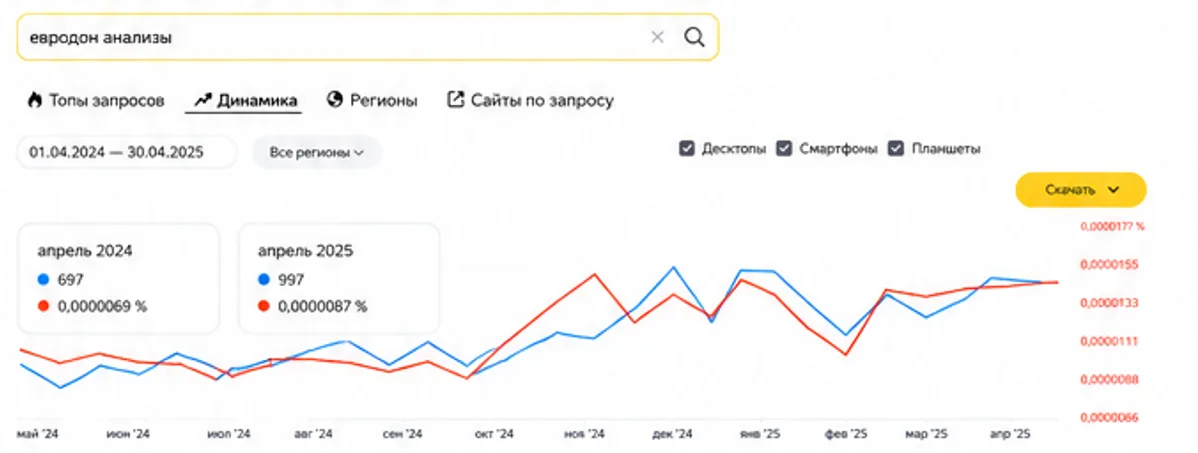The image size is (1198, 453).
Task: Open the Все регионы dropdown
Action: tap(317, 153)
